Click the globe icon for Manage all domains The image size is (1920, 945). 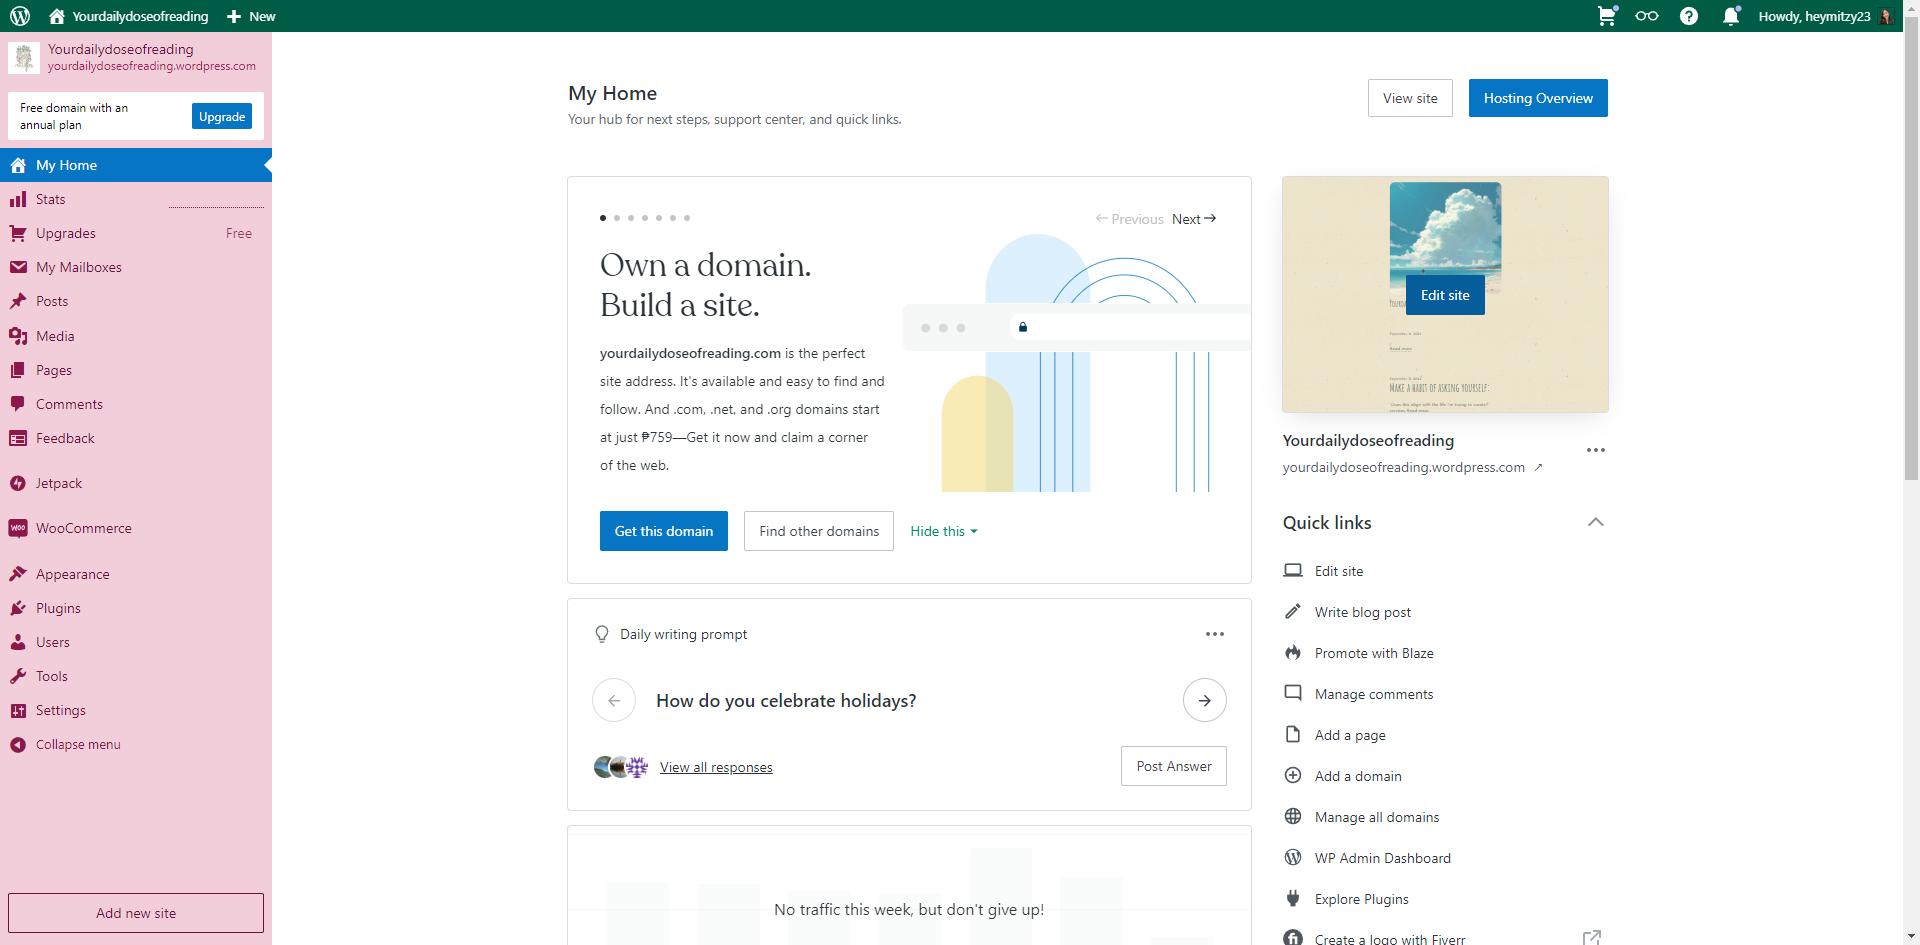tap(1293, 817)
